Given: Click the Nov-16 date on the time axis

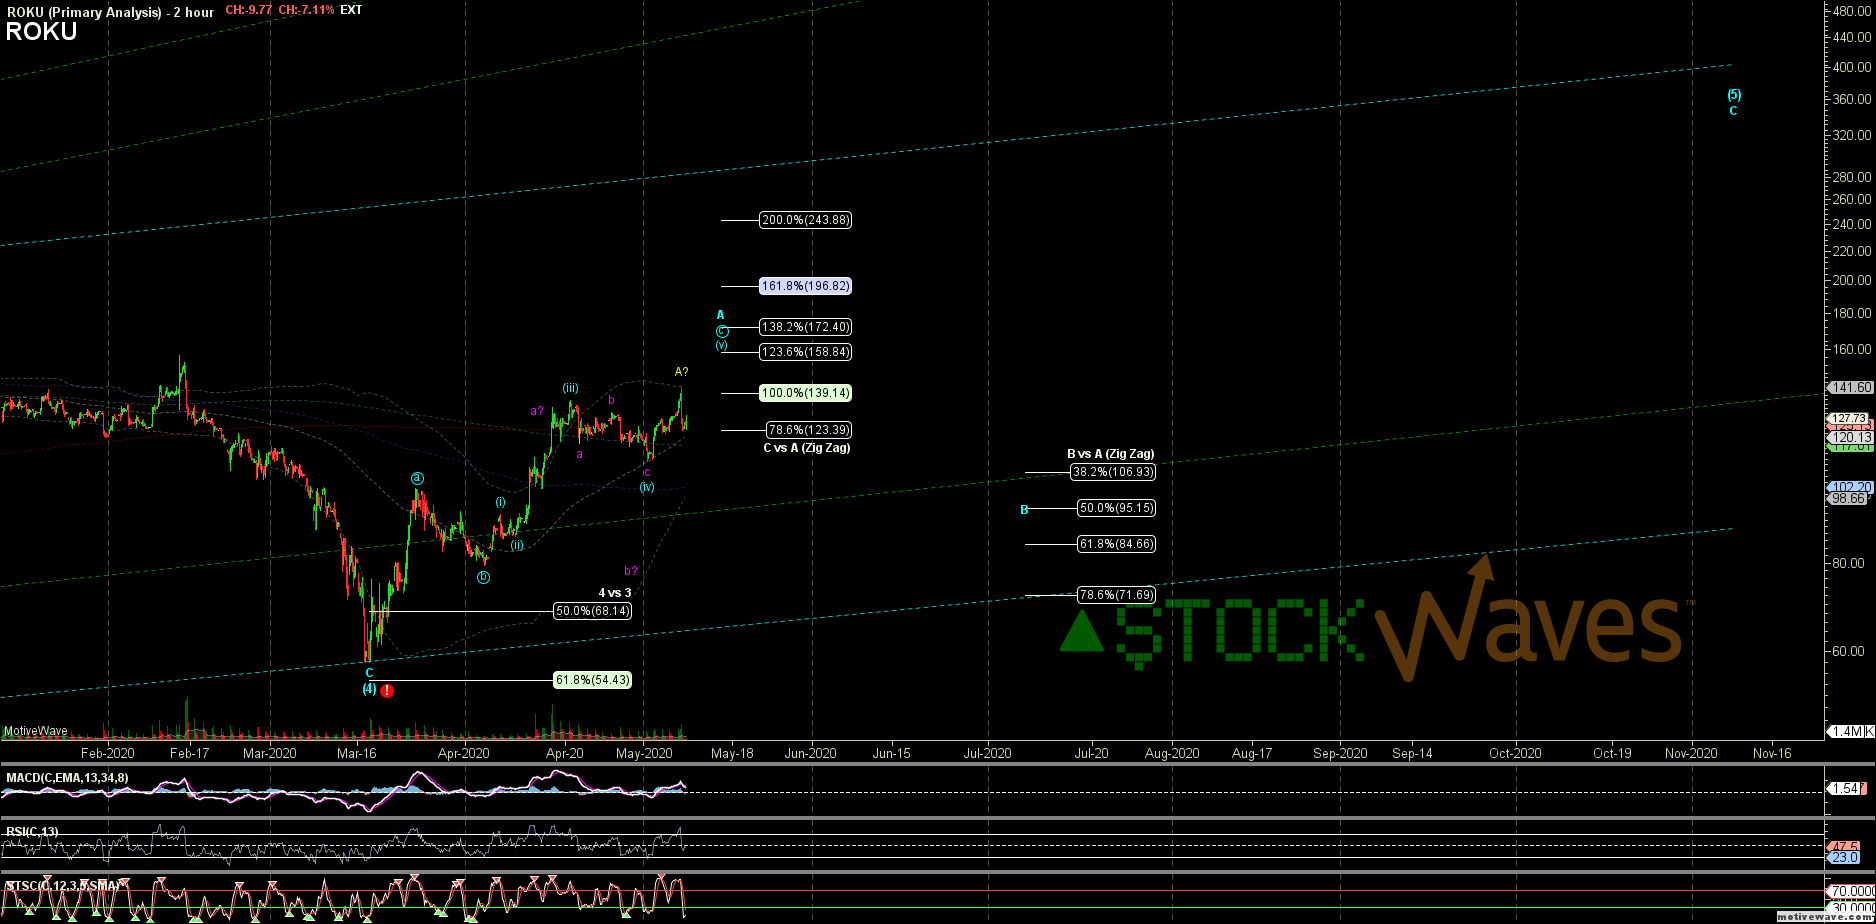Looking at the screenshot, I should [x=1772, y=753].
